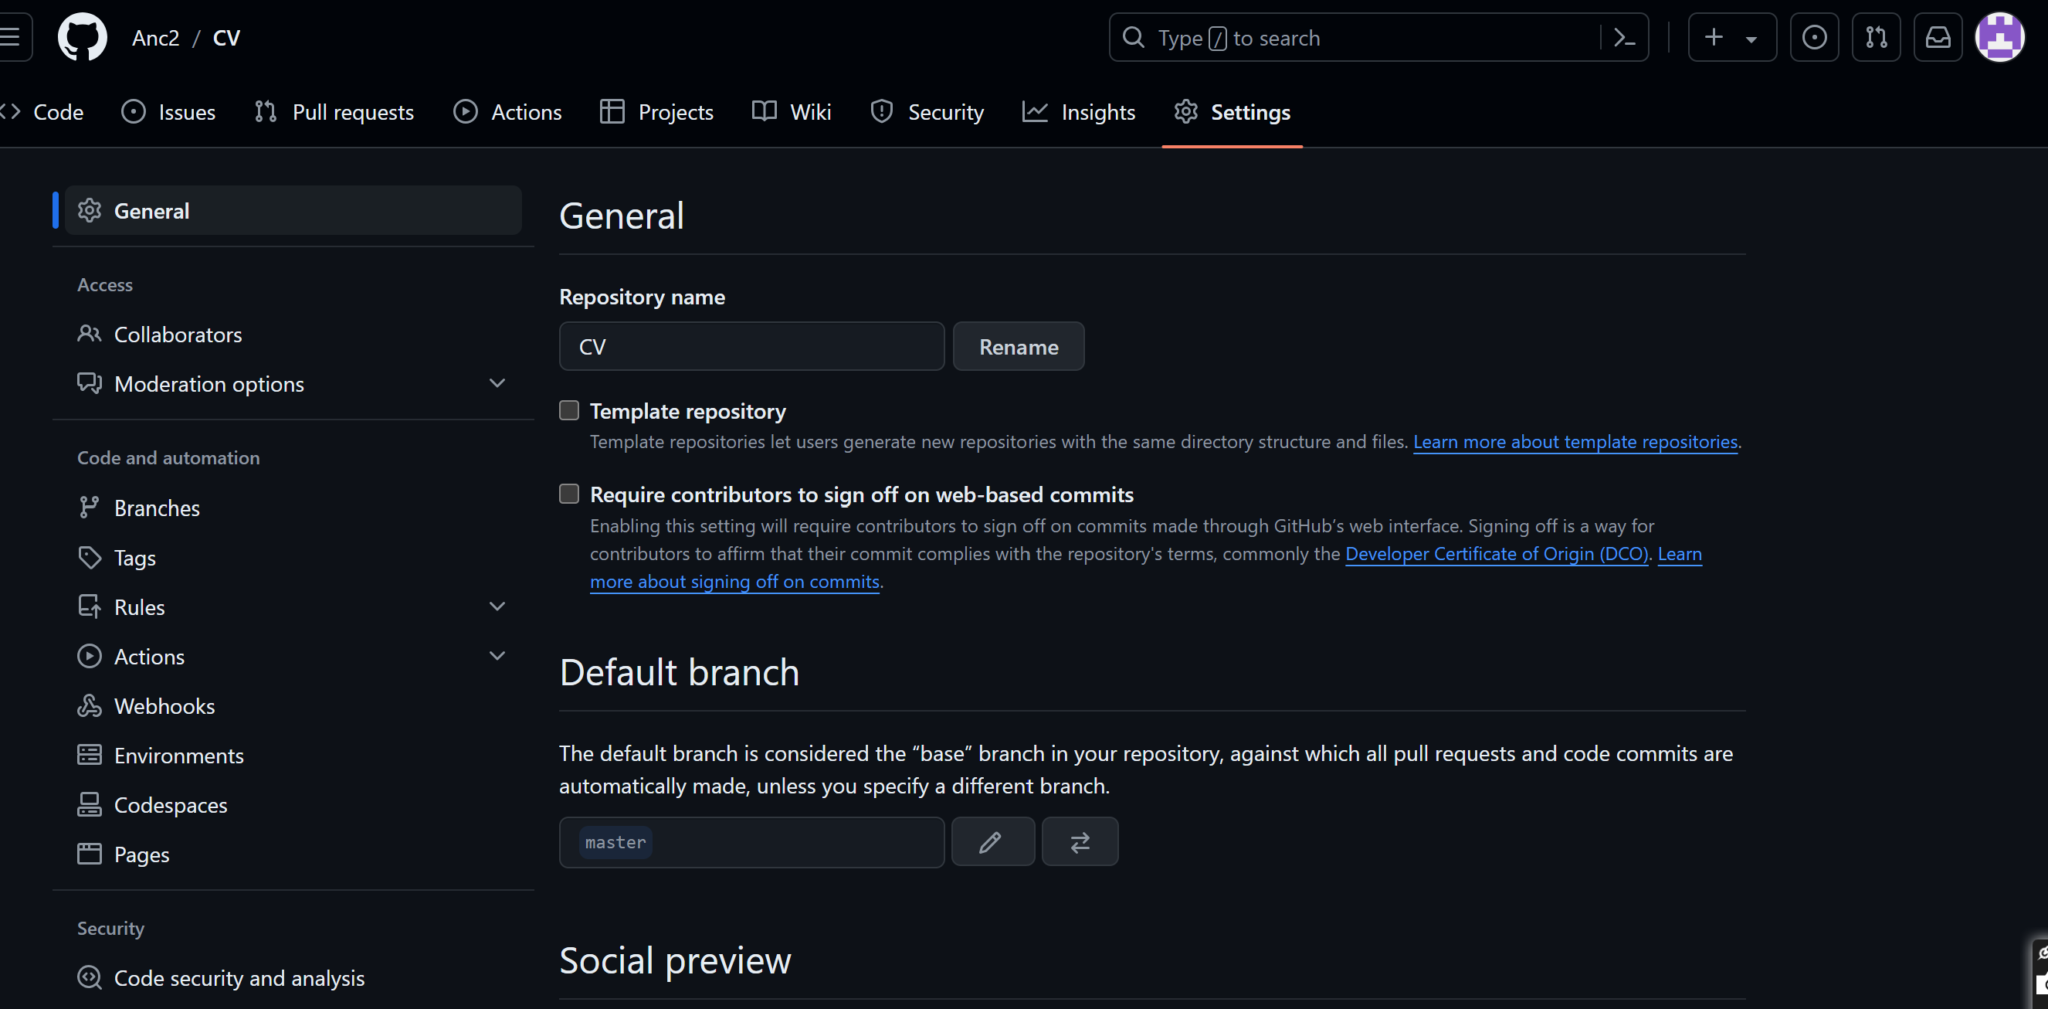Screen dimensions: 2048x1009
Task: Click the Rename button
Action: point(1018,347)
